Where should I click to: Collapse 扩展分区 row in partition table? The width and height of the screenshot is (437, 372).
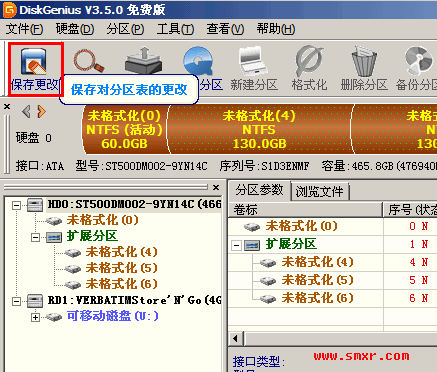pos(236,246)
